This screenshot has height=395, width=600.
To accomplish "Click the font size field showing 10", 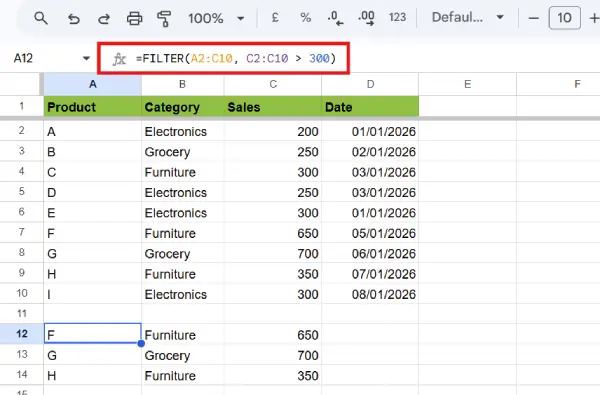I will (564, 18).
